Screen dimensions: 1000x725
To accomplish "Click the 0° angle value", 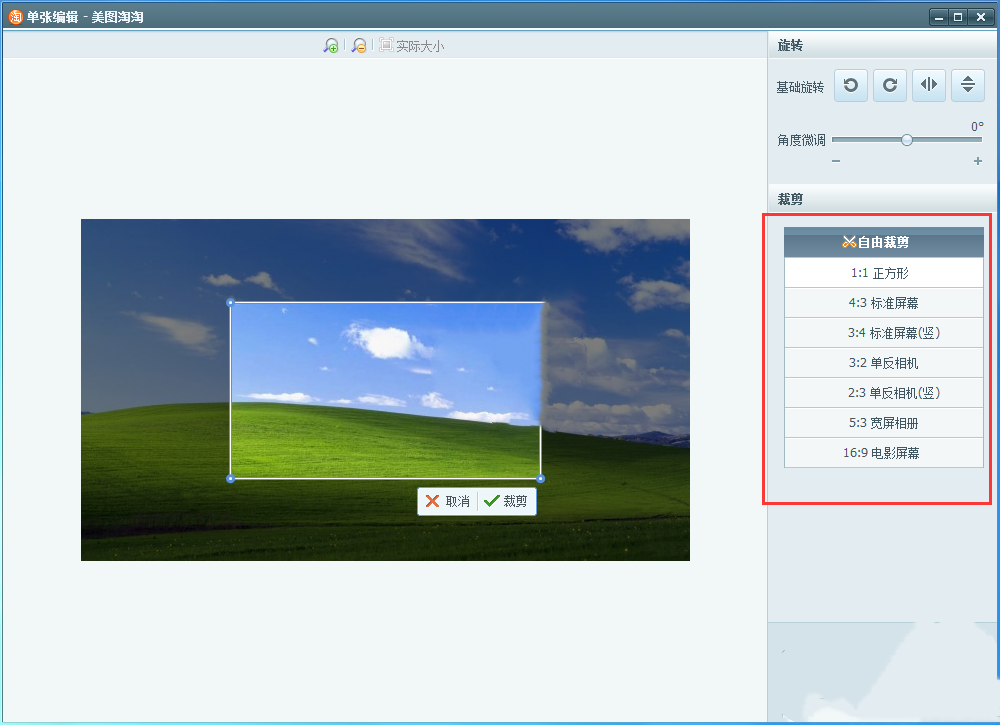I will pyautogui.click(x=977, y=126).
